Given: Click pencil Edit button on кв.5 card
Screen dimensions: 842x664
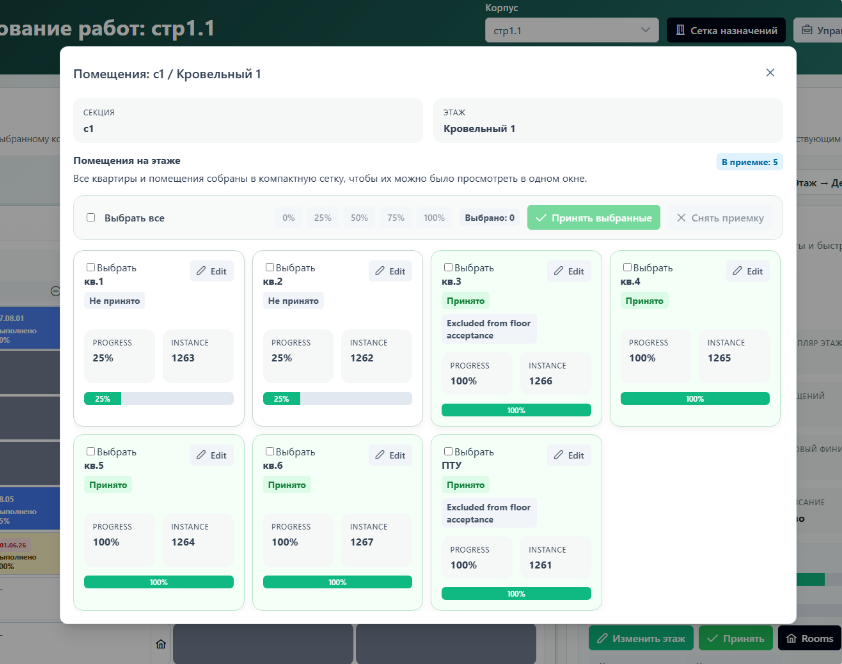Looking at the screenshot, I should pyautogui.click(x=212, y=455).
